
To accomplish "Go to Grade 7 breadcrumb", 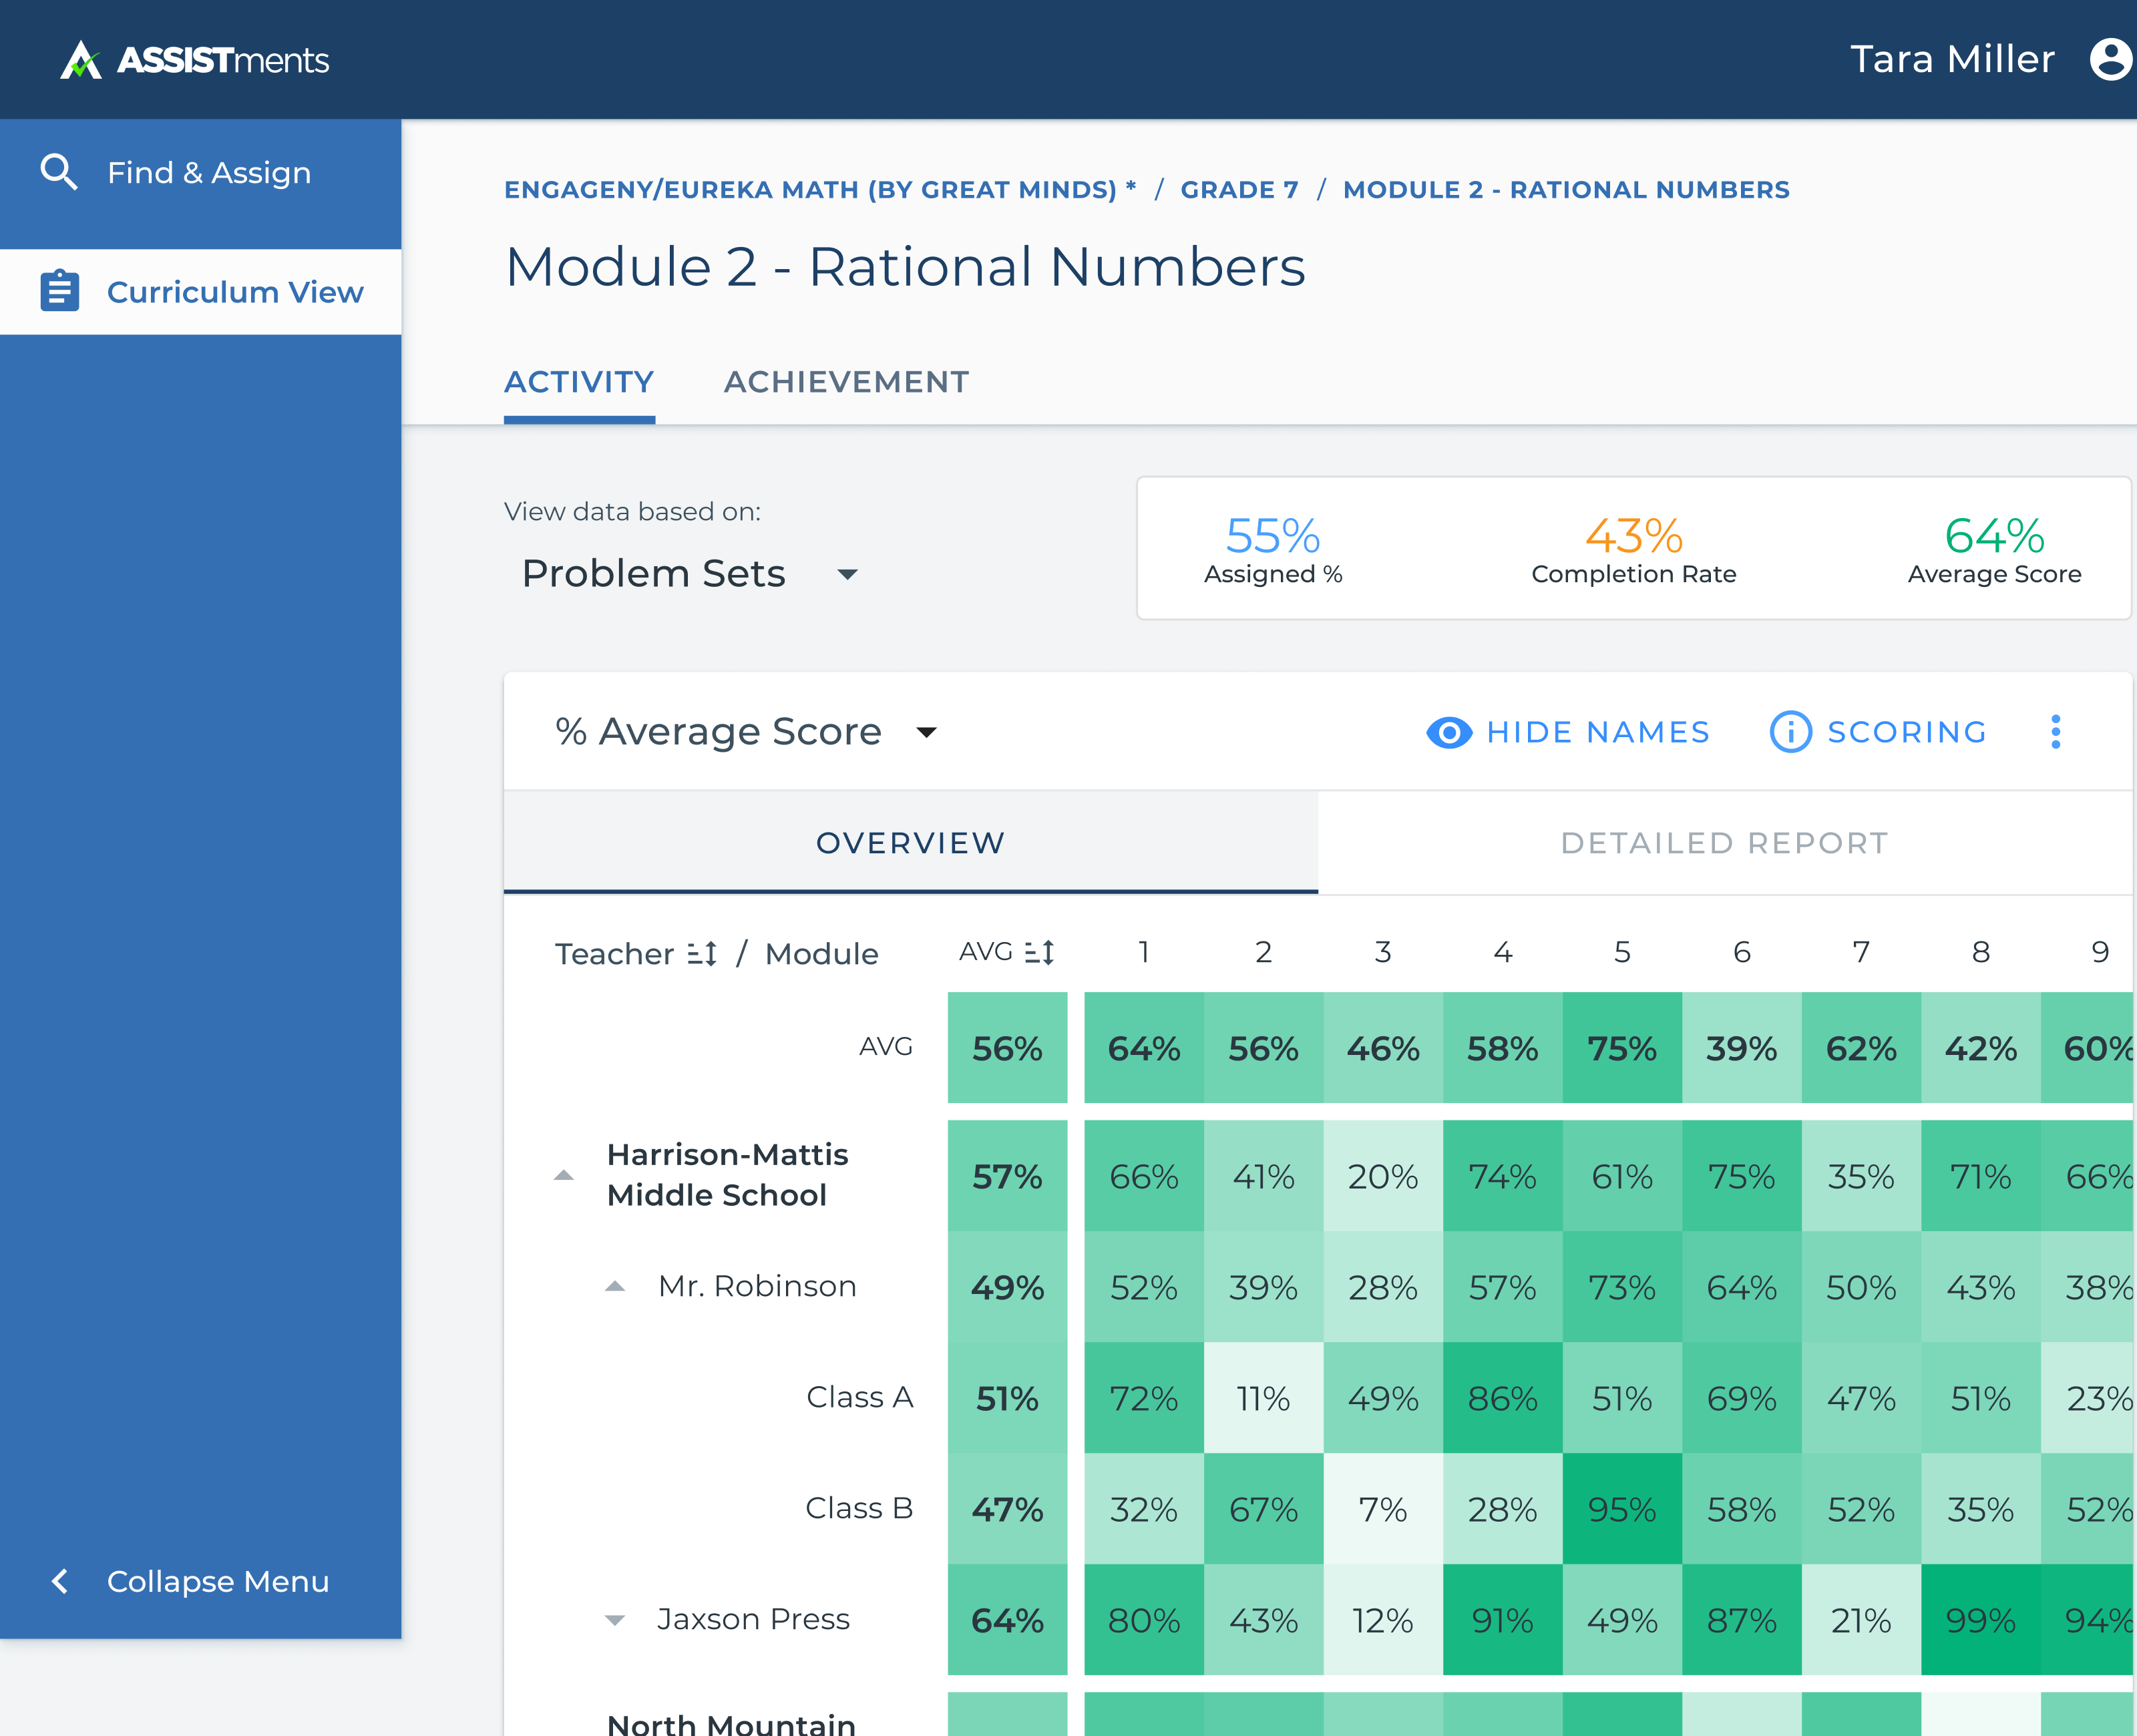I will pos(1239,189).
